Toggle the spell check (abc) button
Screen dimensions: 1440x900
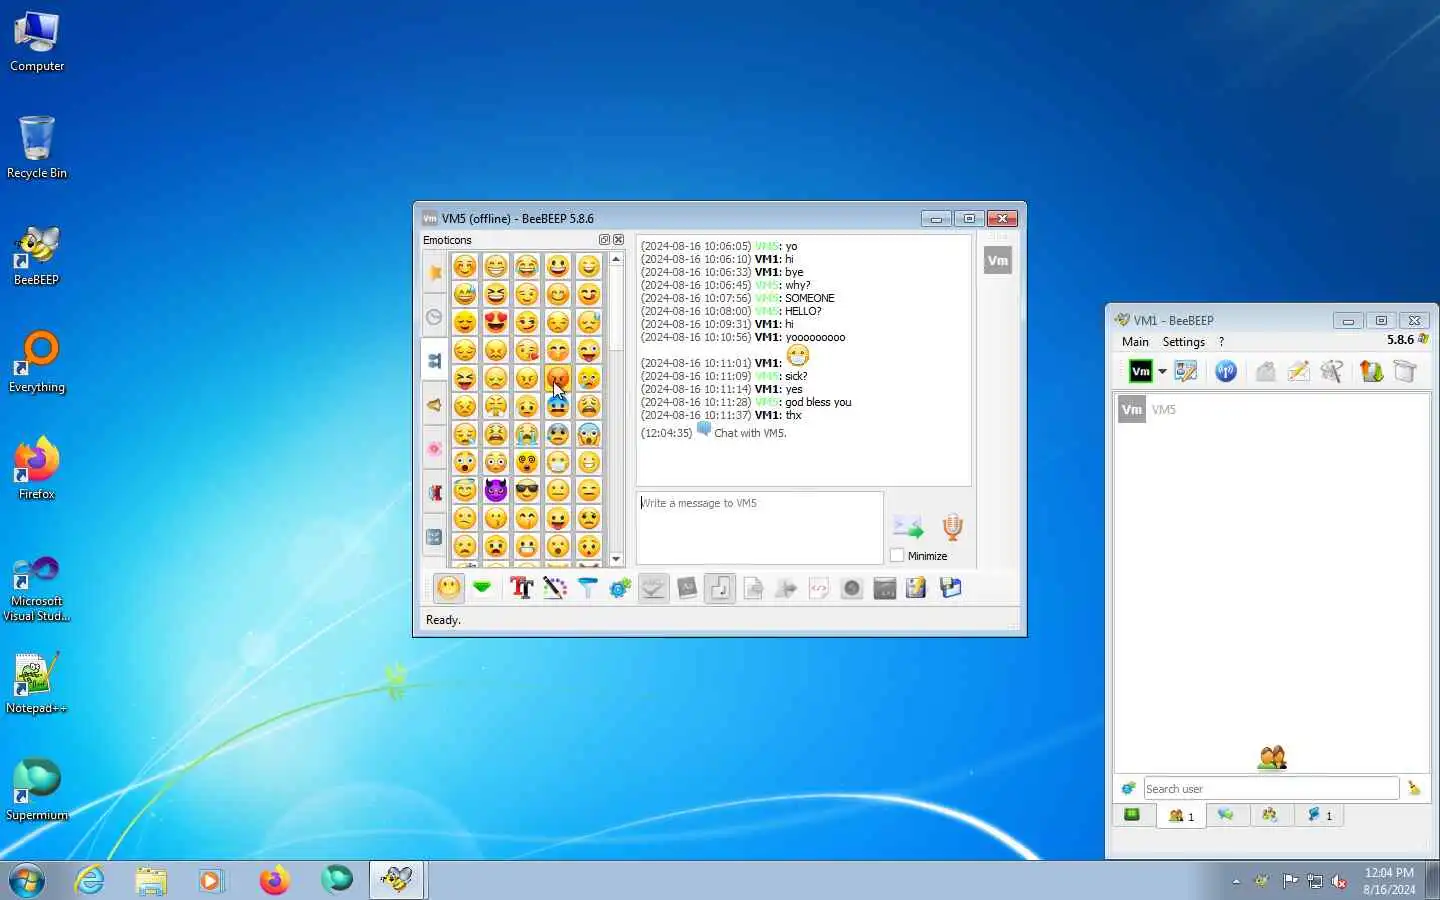pos(653,588)
